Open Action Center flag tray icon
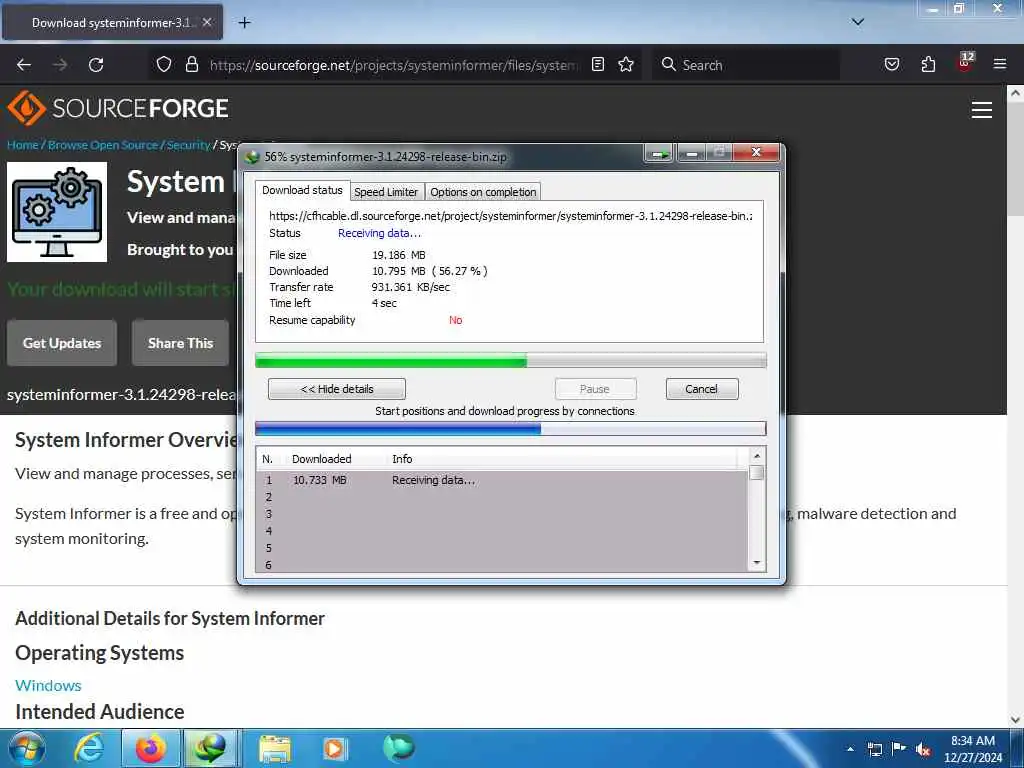1024x768 pixels. [x=899, y=748]
